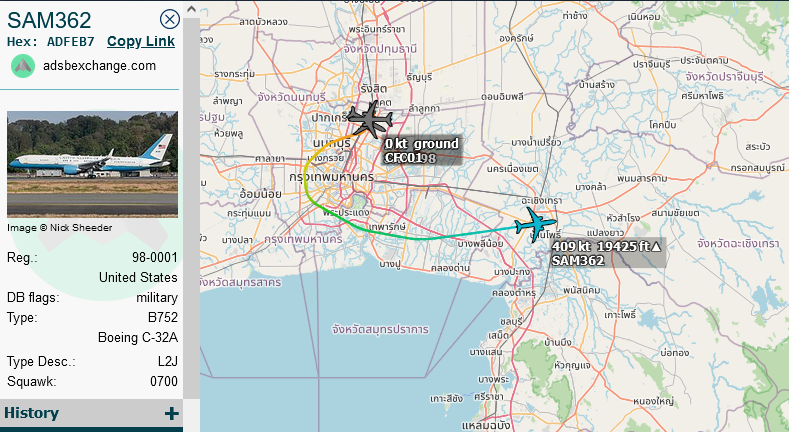The image size is (789, 432).
Task: Click the DB flags military value
Action: [x=157, y=298]
